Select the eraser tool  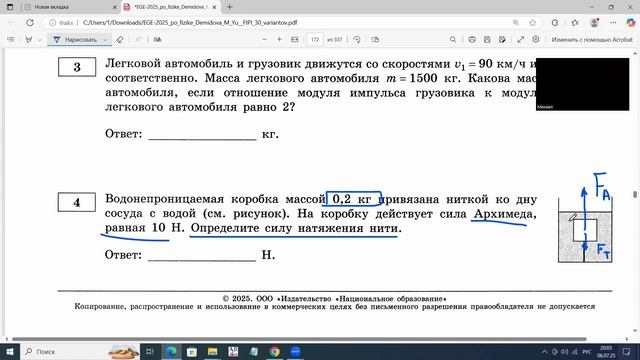120,40
